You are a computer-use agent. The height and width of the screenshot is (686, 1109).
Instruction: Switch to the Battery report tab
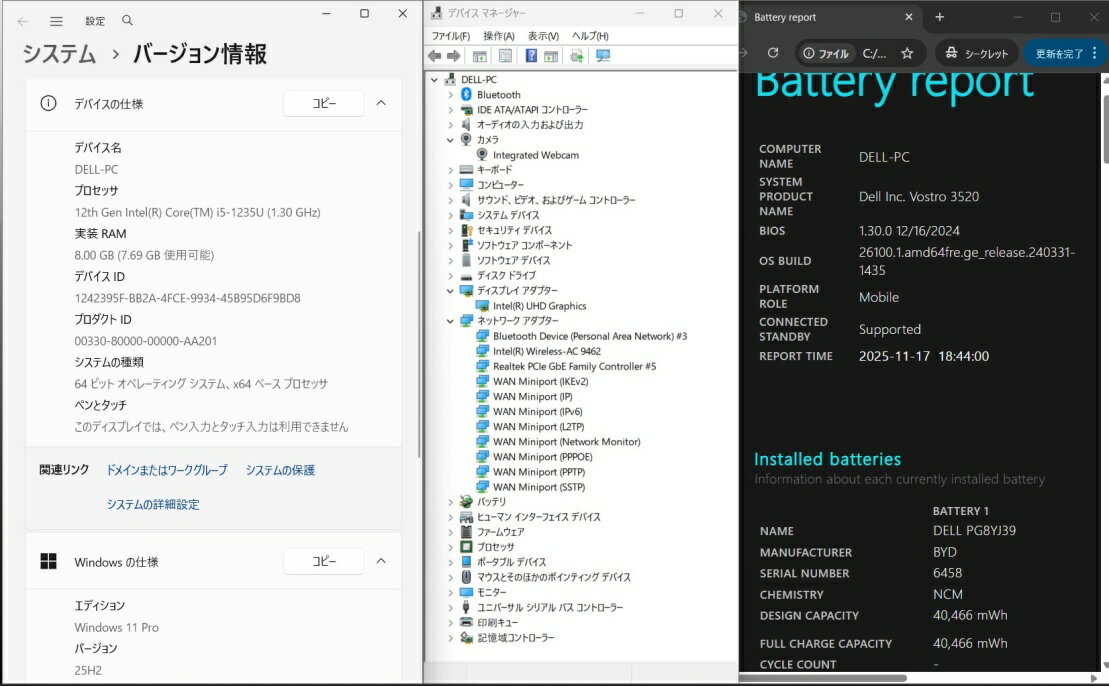point(820,17)
